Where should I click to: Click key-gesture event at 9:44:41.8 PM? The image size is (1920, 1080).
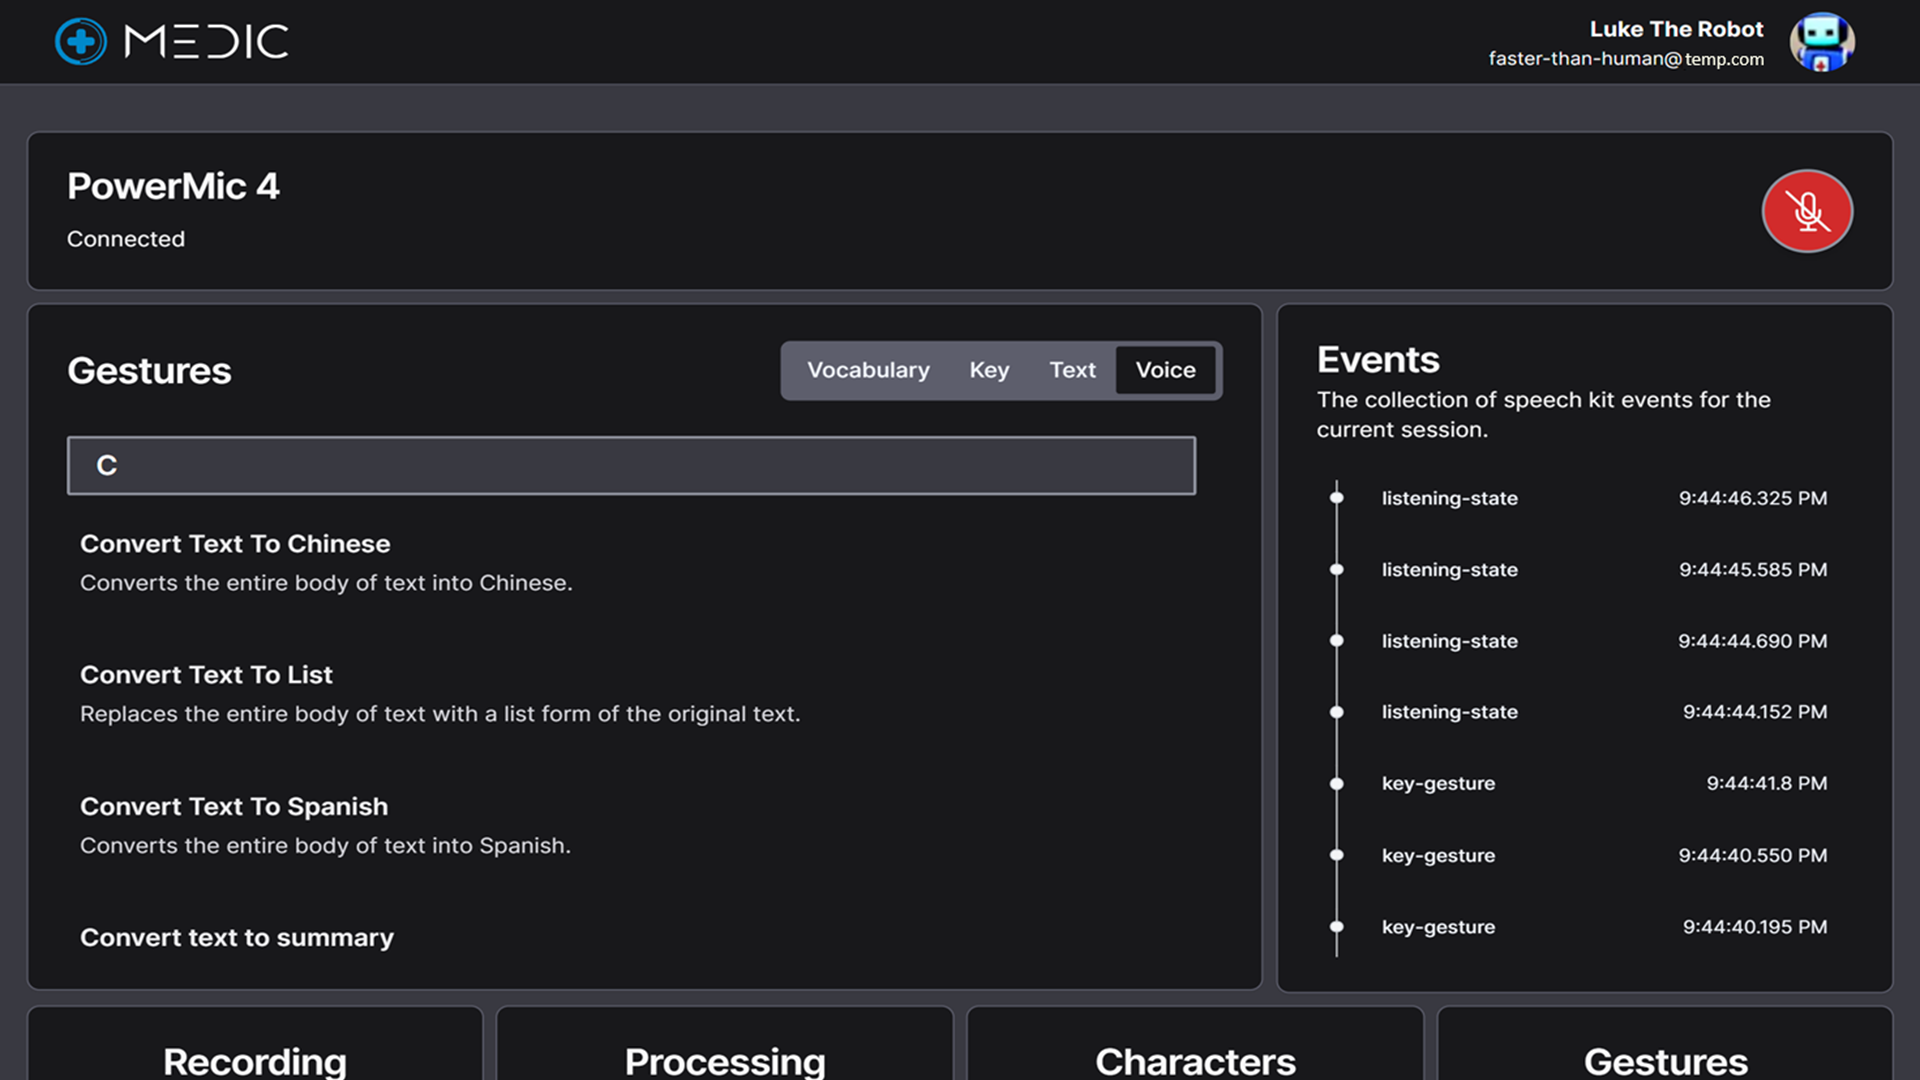click(1438, 783)
